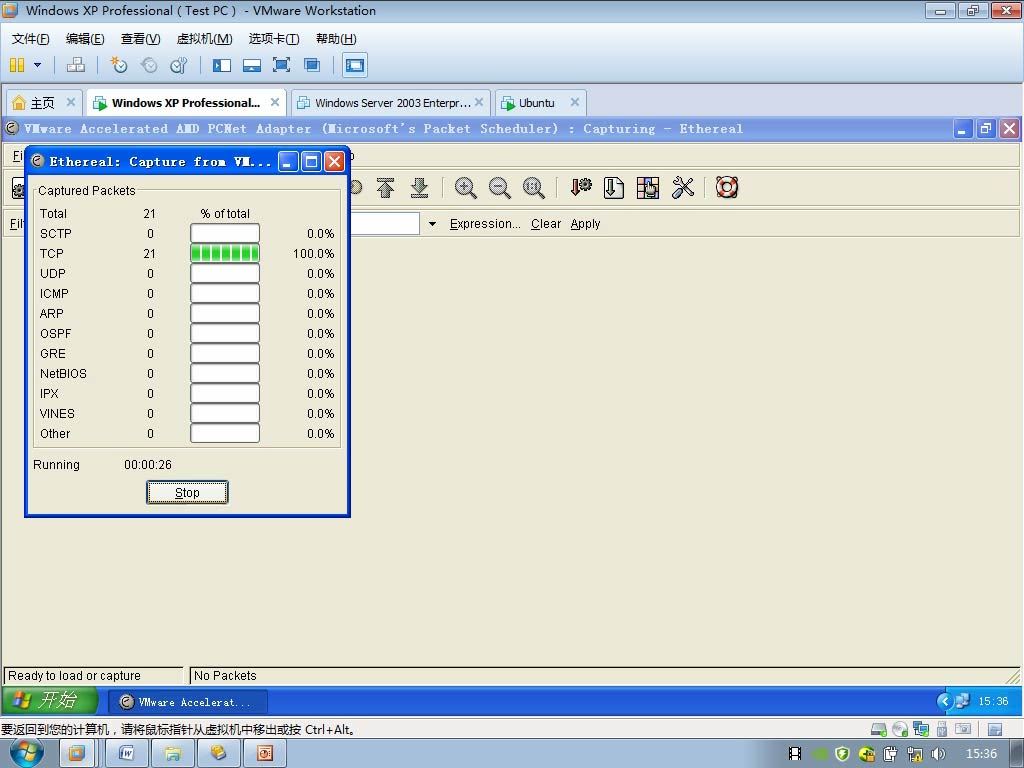
Task: Open the 帮助(H) menu
Action: pyautogui.click(x=336, y=39)
